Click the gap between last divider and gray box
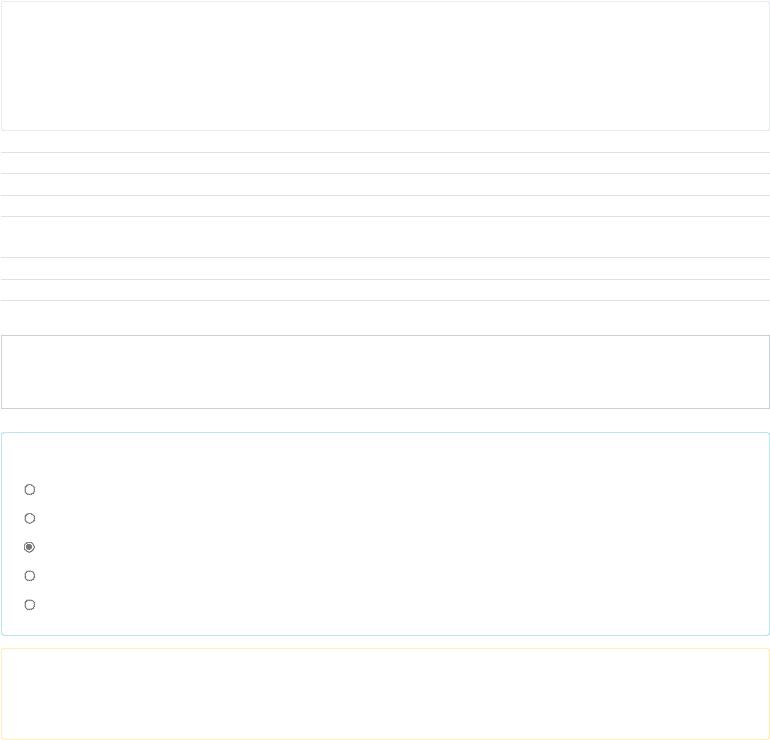The image size is (770, 740). coord(385,318)
